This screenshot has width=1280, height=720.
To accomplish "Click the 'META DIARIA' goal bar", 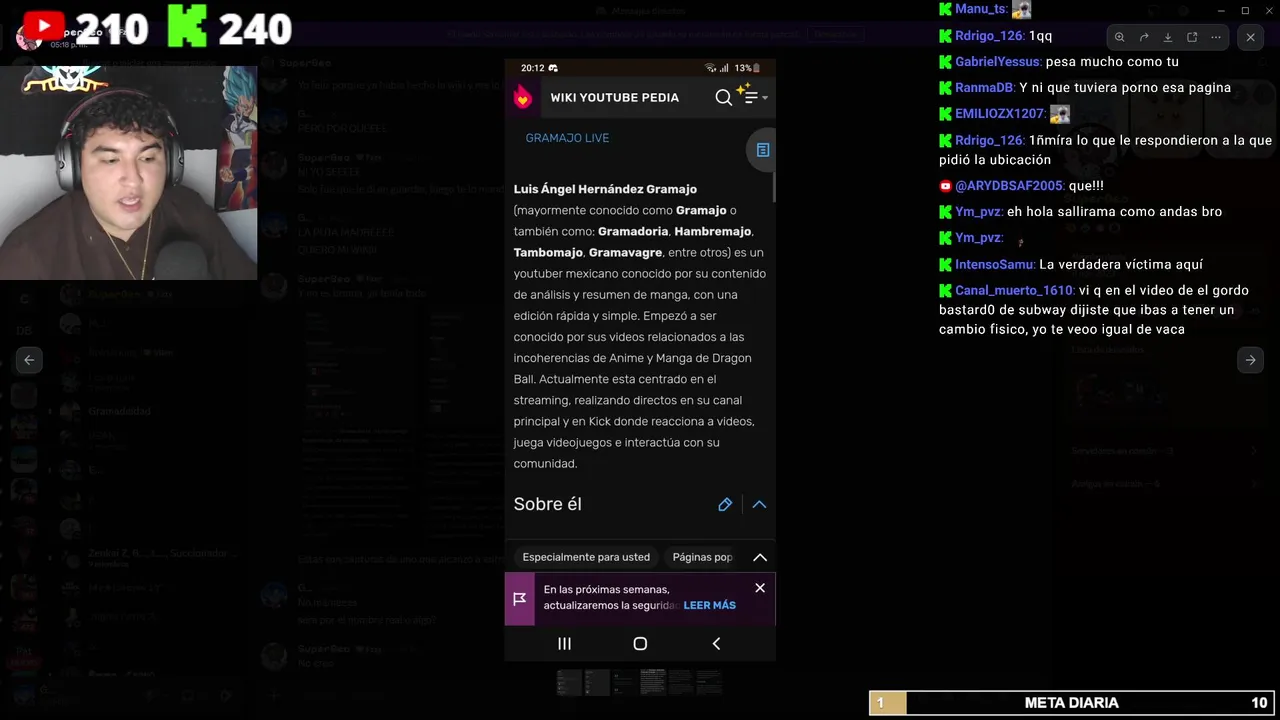I will point(1071,703).
